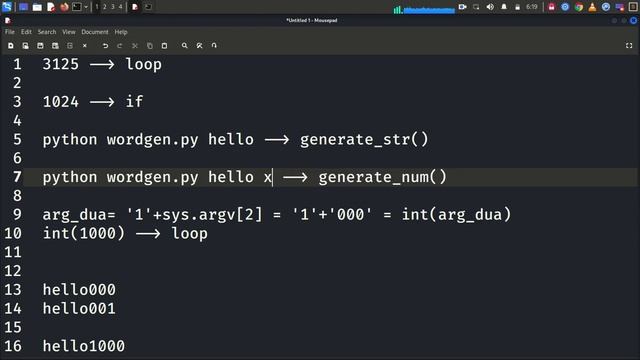Paste from clipboard using toolbar icon

pyautogui.click(x=164, y=46)
